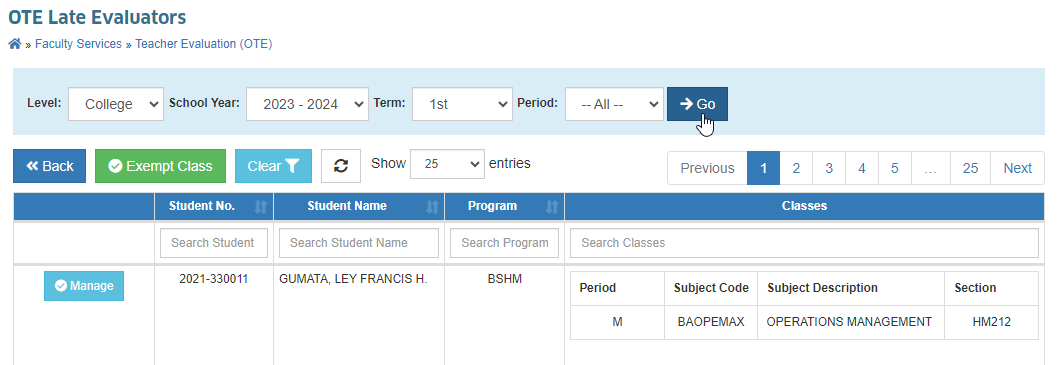Screen dimensions: 1059x365
Task: Select student number 2021-330011
Action: (x=213, y=279)
